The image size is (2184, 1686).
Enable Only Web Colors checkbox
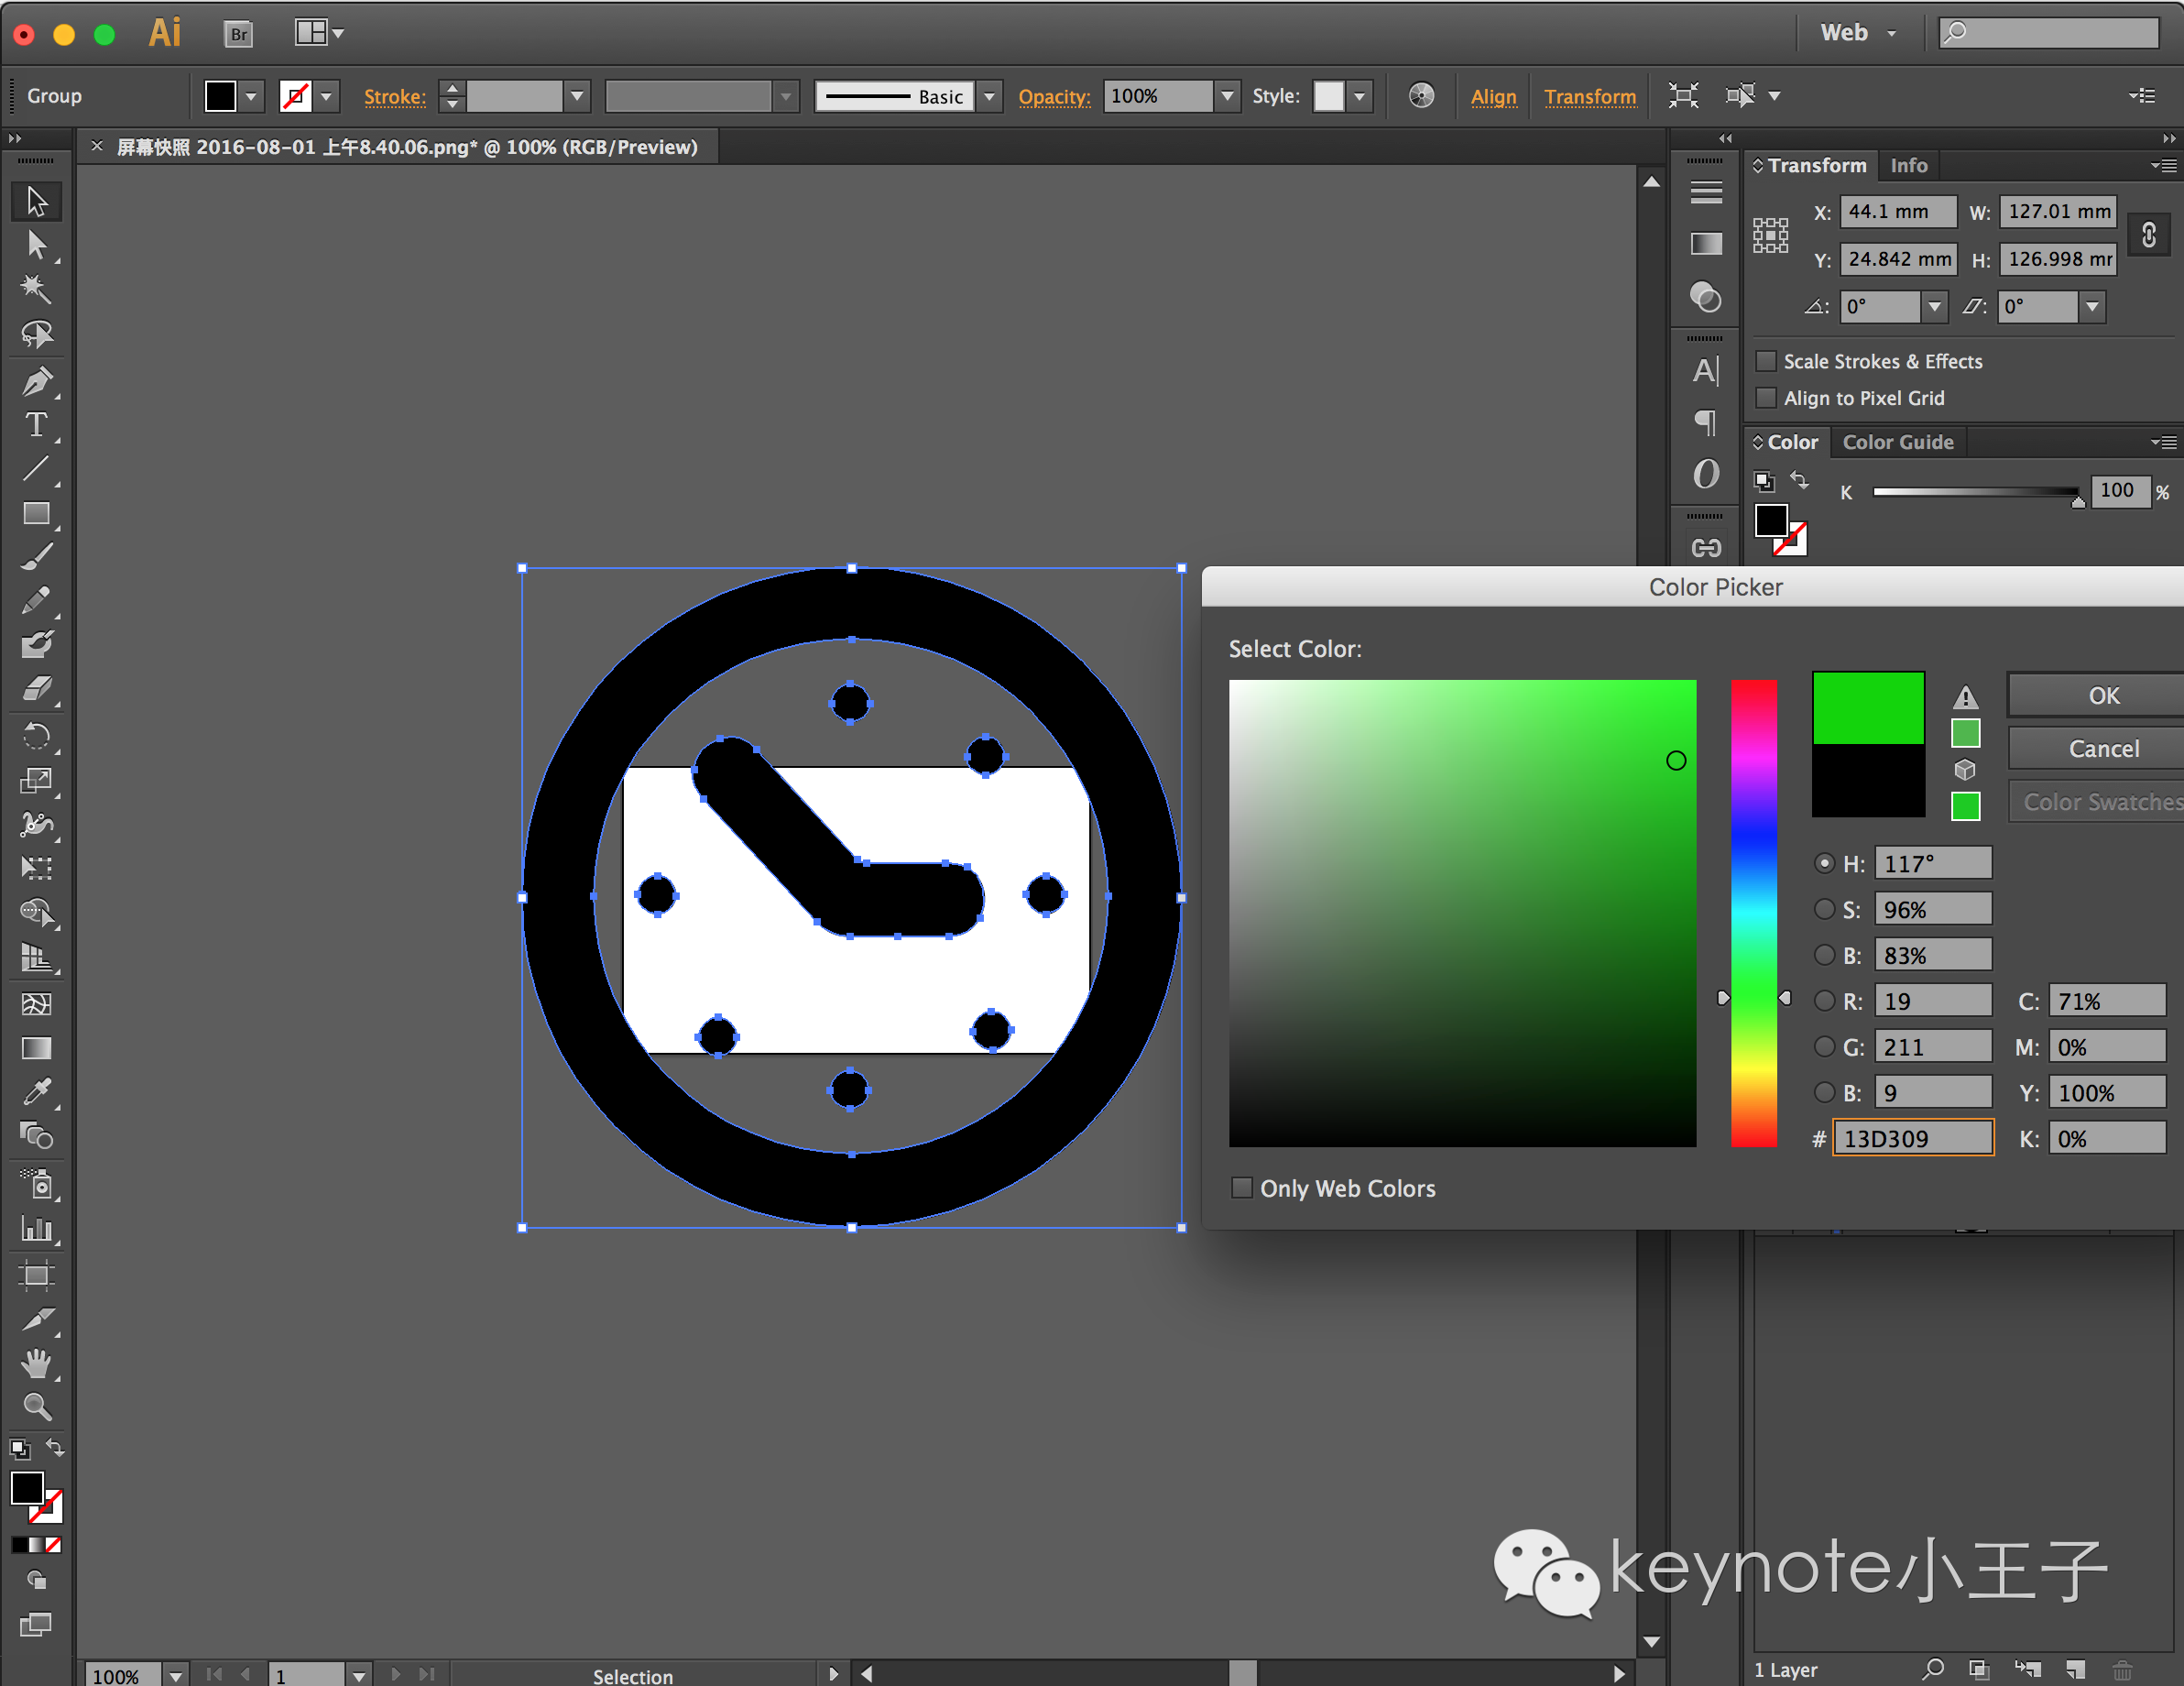(1242, 1188)
